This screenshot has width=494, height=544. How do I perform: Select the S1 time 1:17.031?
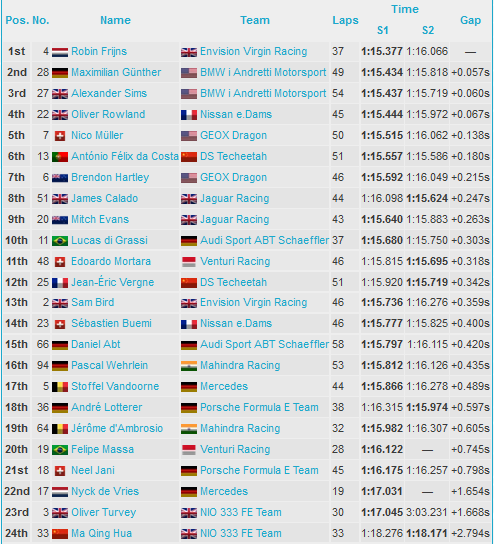coord(382,491)
